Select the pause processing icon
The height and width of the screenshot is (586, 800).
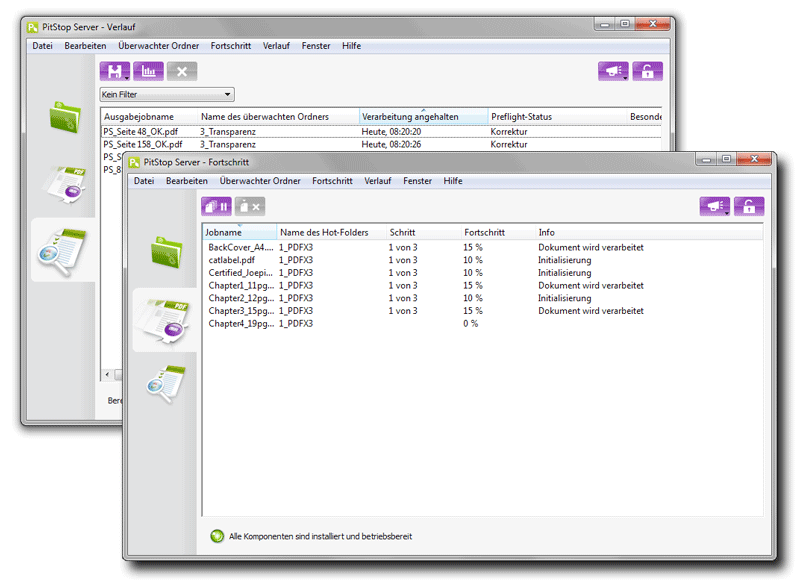[216, 205]
